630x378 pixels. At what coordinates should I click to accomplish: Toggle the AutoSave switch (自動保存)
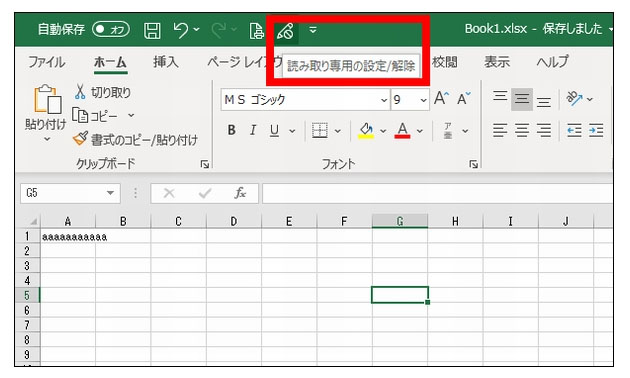(111, 29)
